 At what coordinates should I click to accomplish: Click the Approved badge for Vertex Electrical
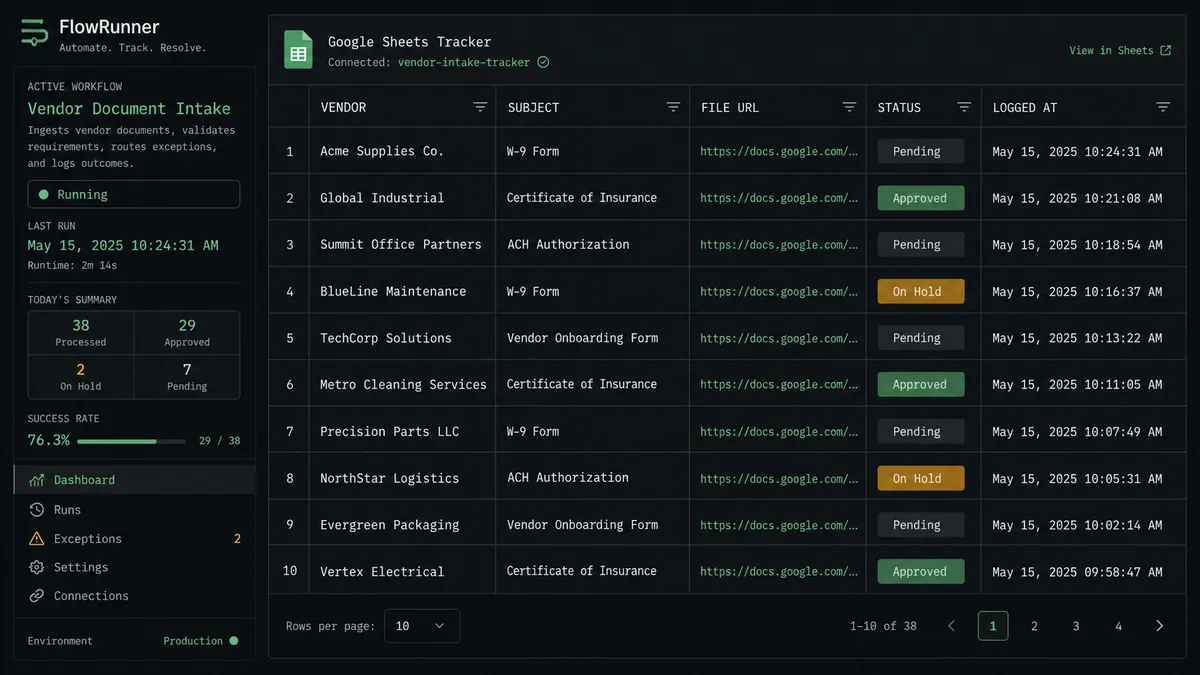point(921,571)
